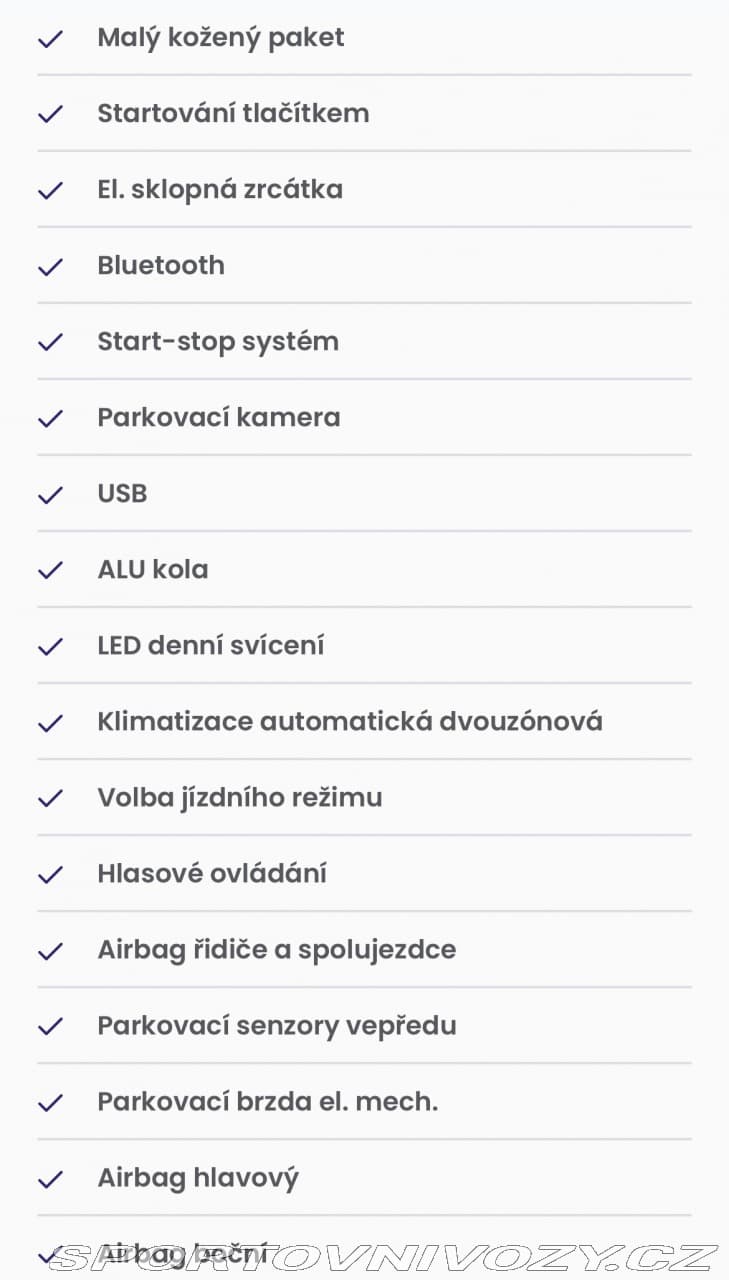Screen dimensions: 729x1280
Task: Click the checkmark beside Hlasové ovládání
Action: (50, 874)
